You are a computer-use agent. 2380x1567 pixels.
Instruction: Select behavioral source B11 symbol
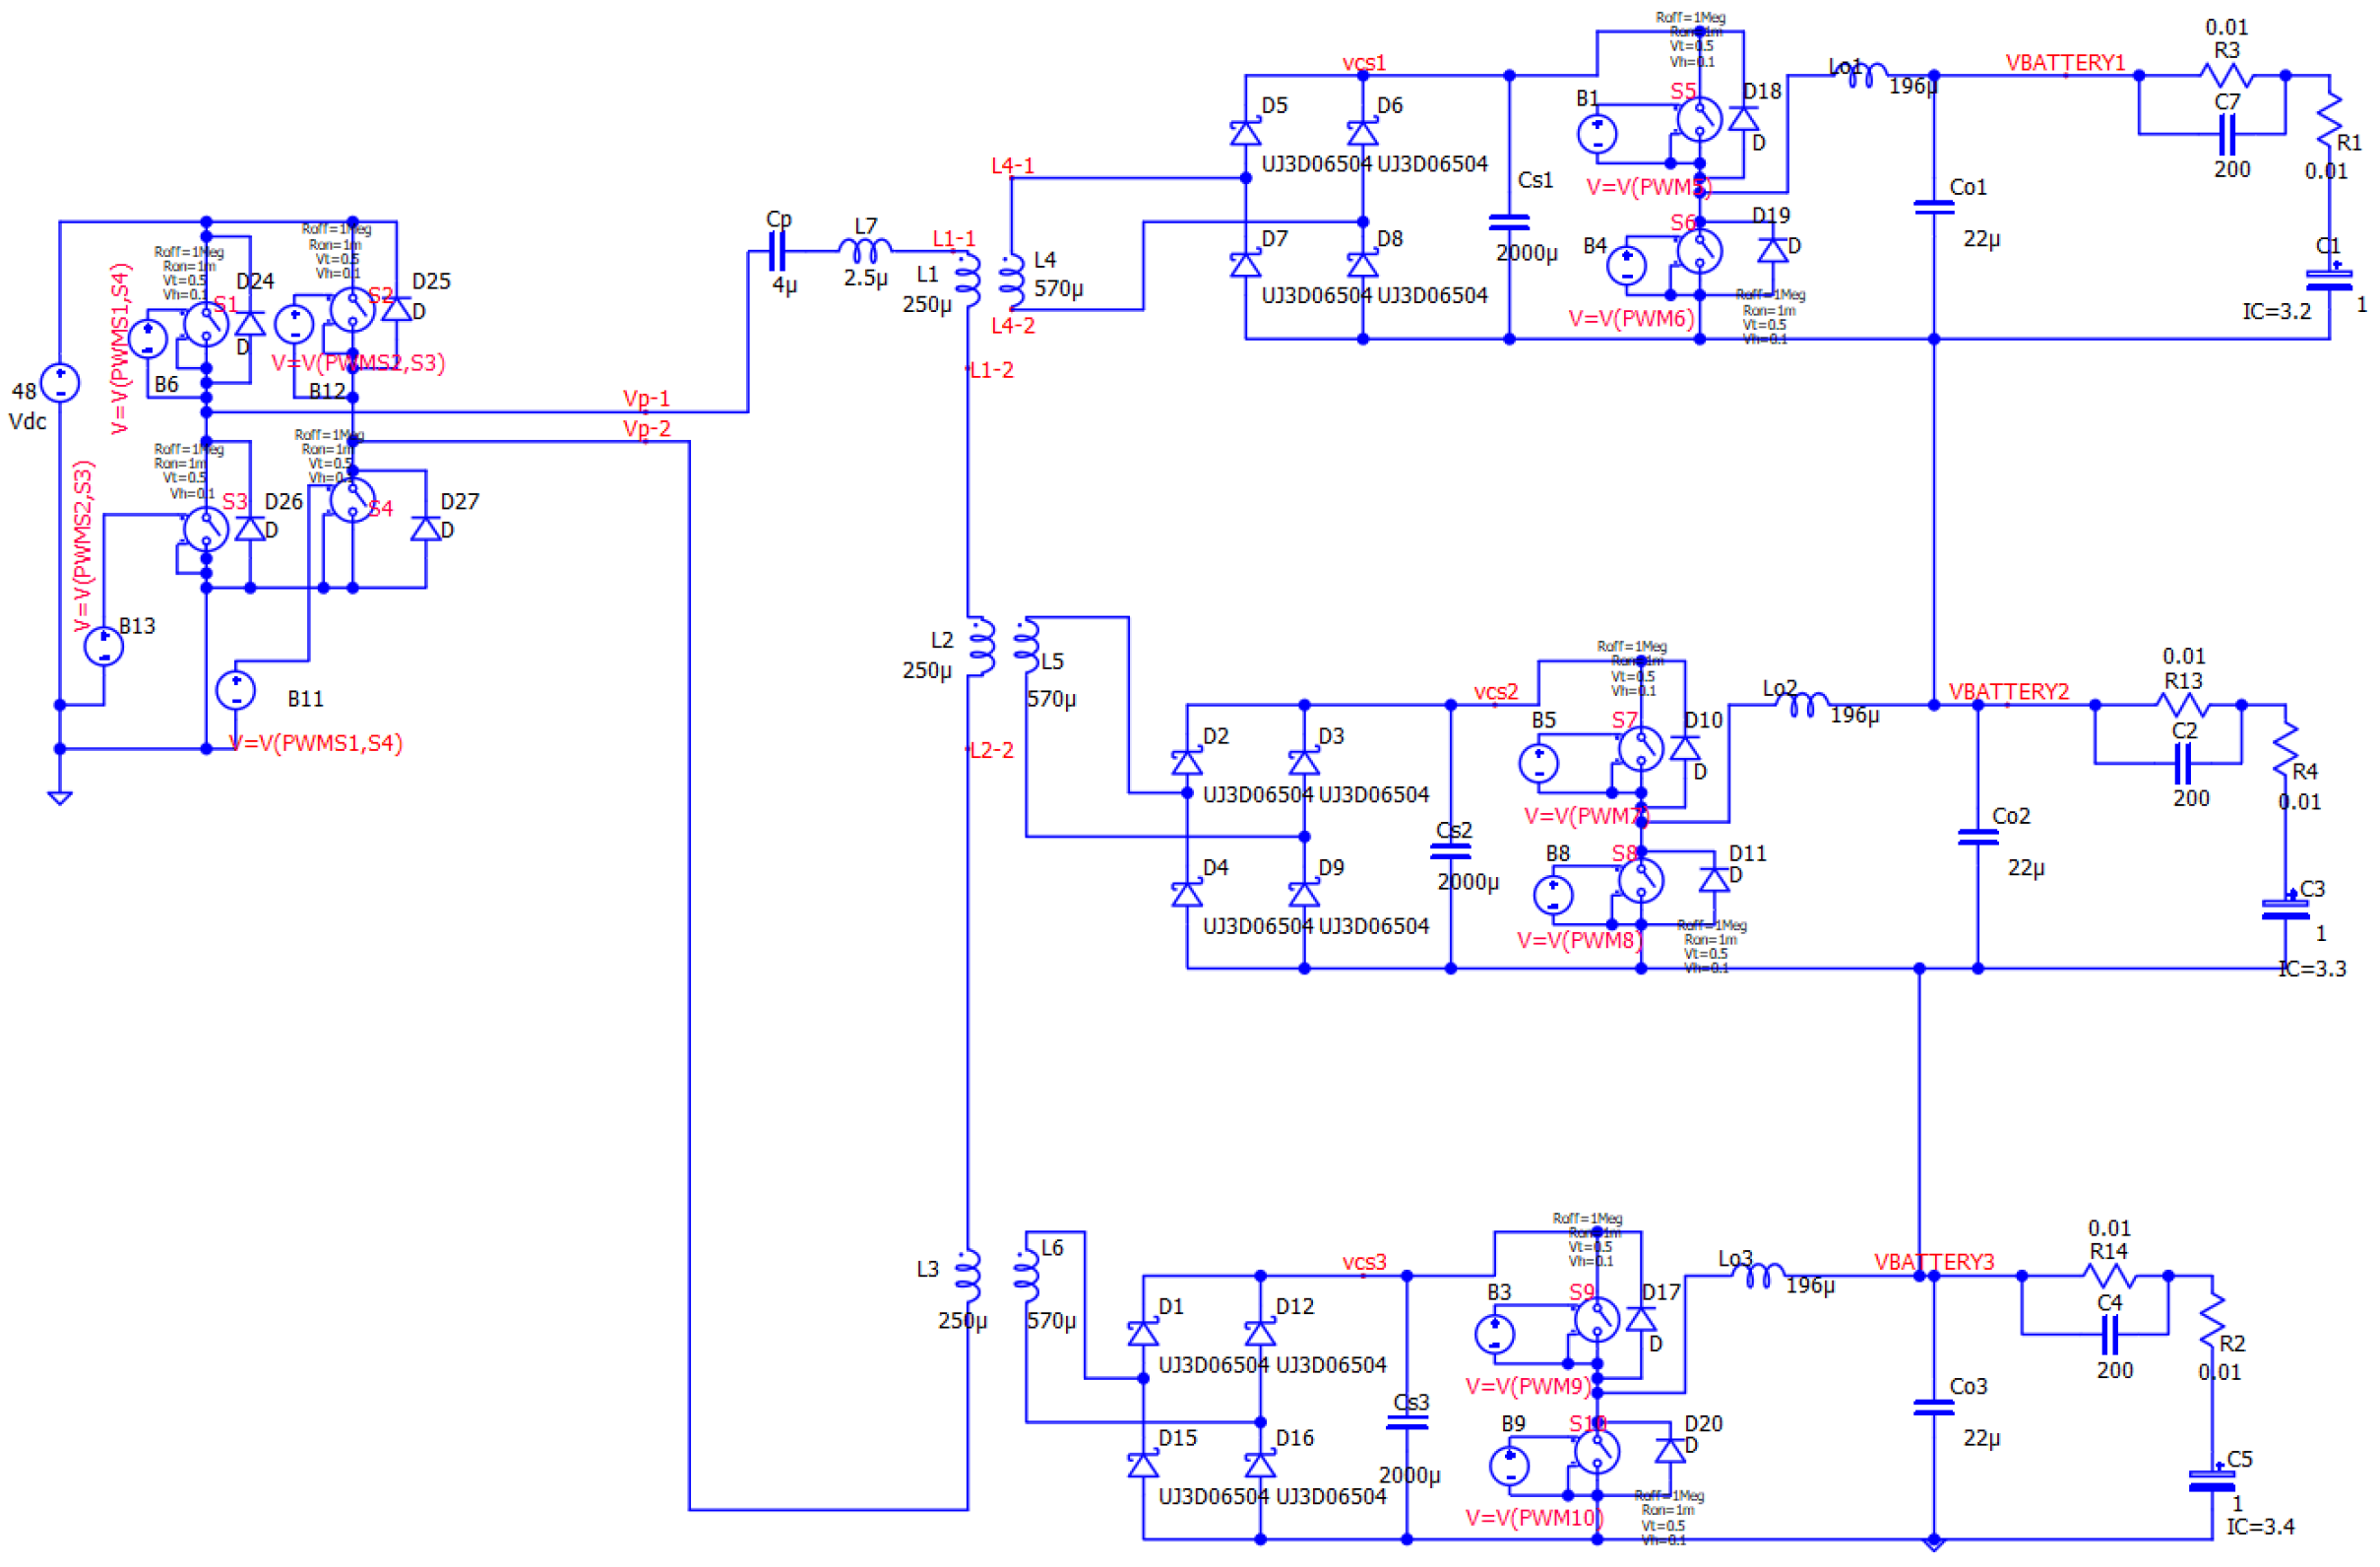click(236, 691)
